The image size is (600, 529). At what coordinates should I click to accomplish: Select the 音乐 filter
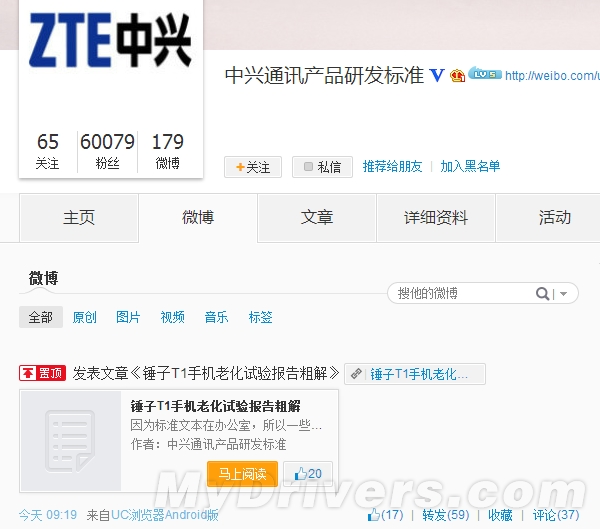216,317
